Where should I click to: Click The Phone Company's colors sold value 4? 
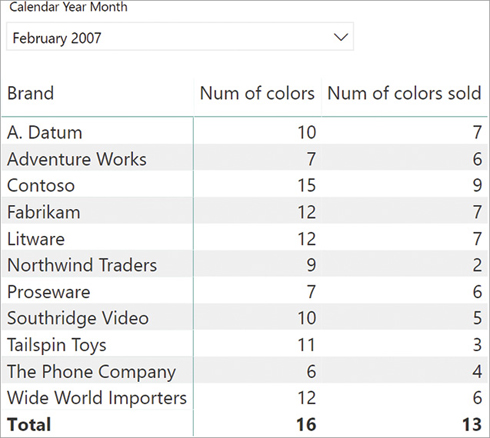click(x=477, y=371)
